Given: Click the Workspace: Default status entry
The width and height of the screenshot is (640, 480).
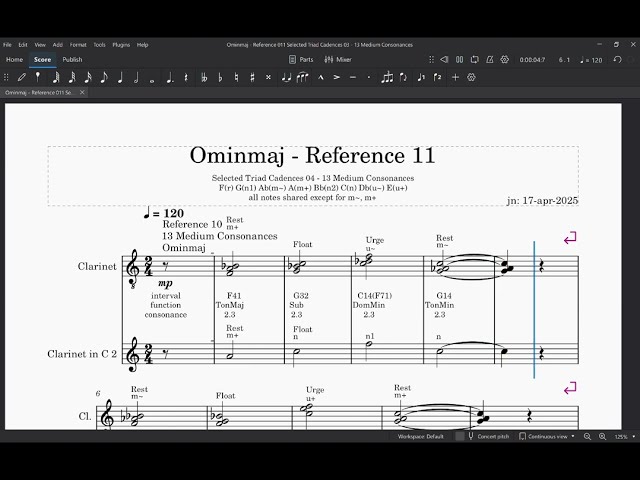Looking at the screenshot, I should (x=420, y=436).
